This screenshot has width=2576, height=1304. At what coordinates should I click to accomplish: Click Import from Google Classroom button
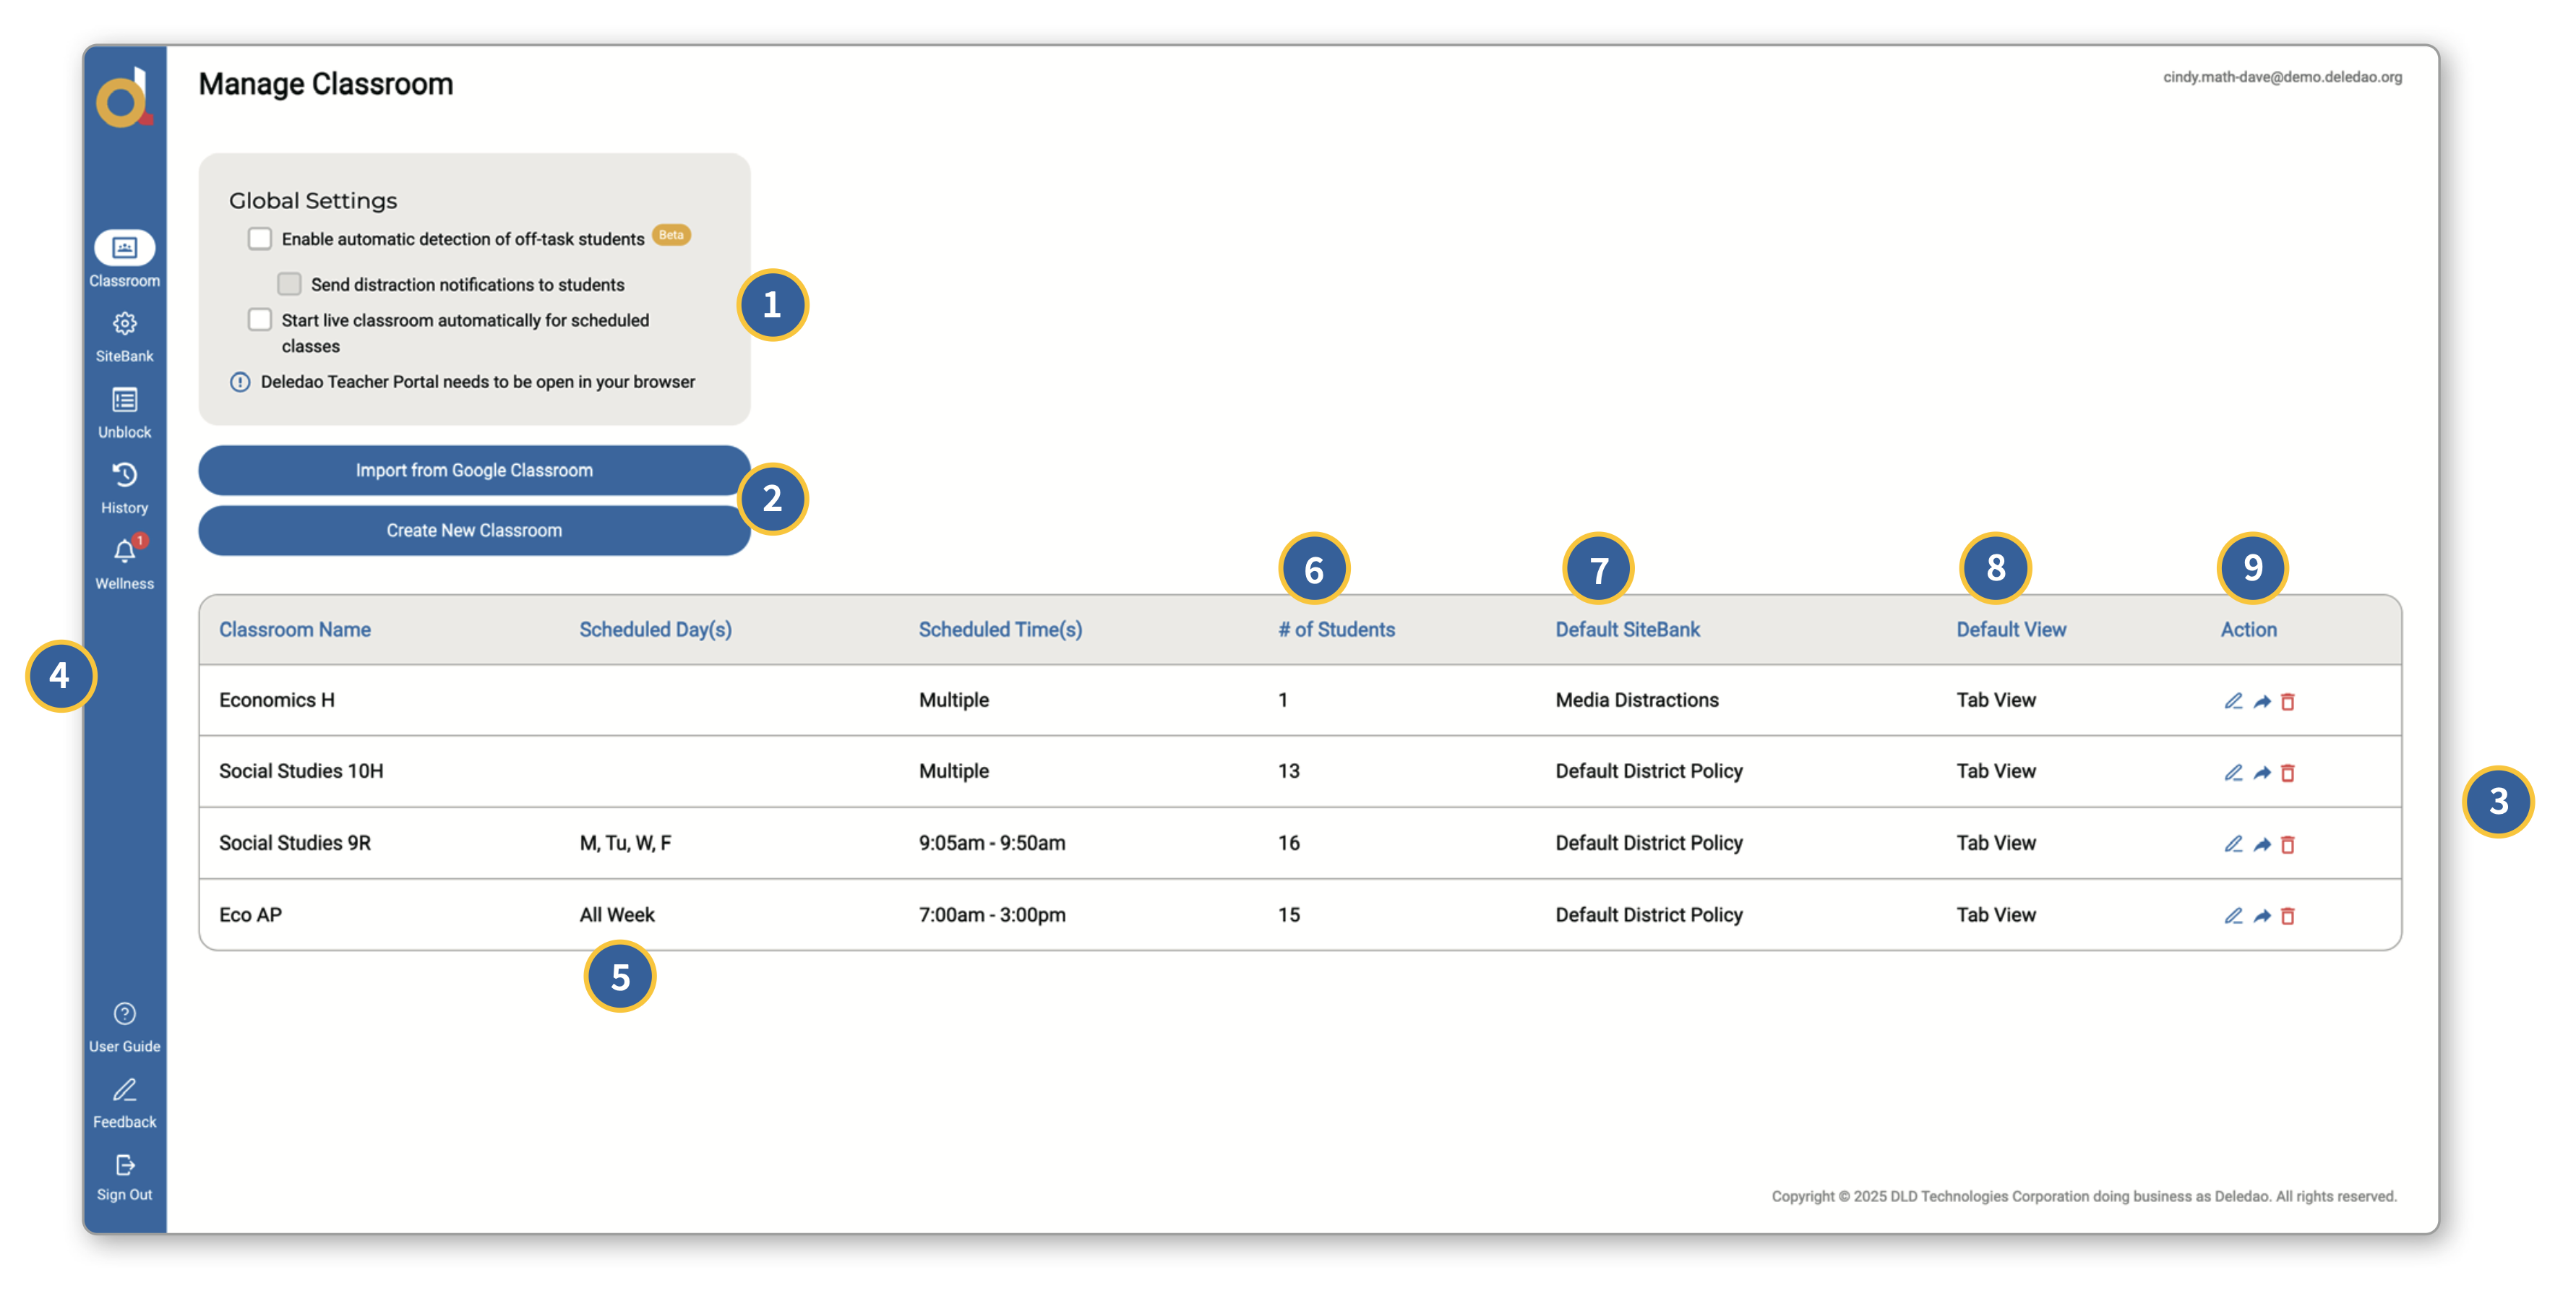tap(474, 470)
